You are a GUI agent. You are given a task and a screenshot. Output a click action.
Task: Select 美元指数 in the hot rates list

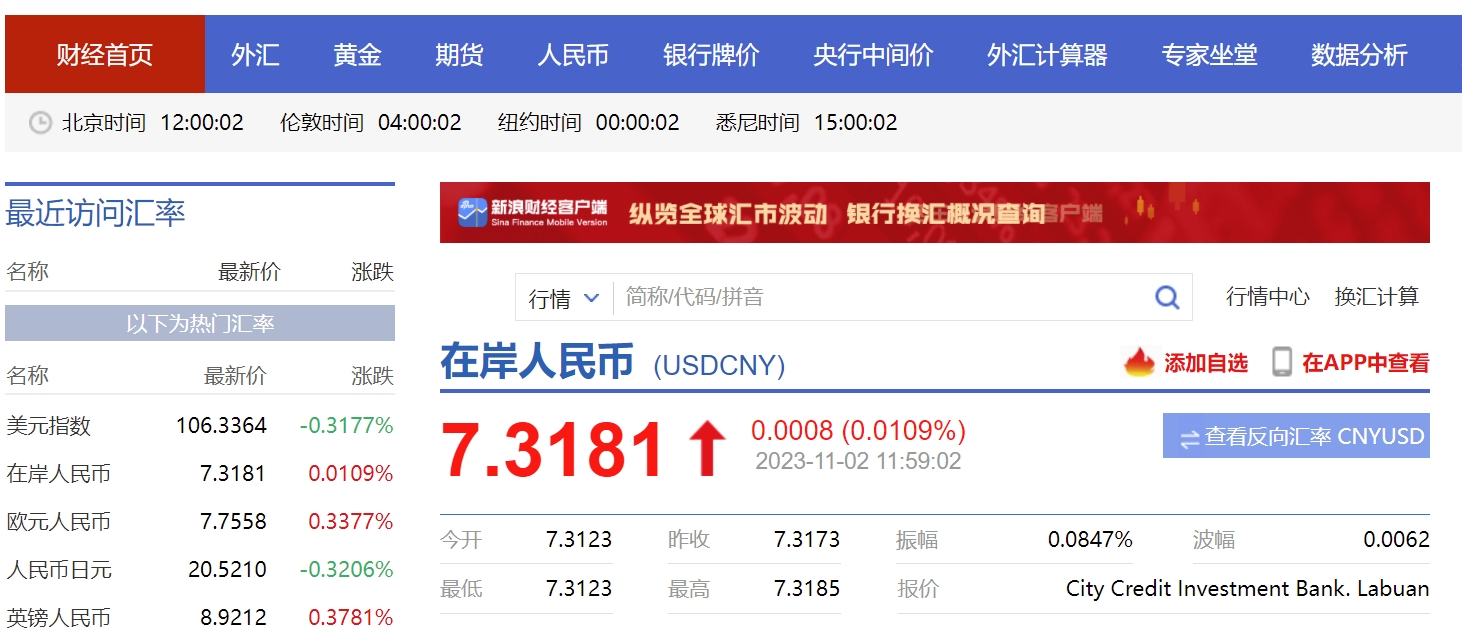(x=49, y=426)
